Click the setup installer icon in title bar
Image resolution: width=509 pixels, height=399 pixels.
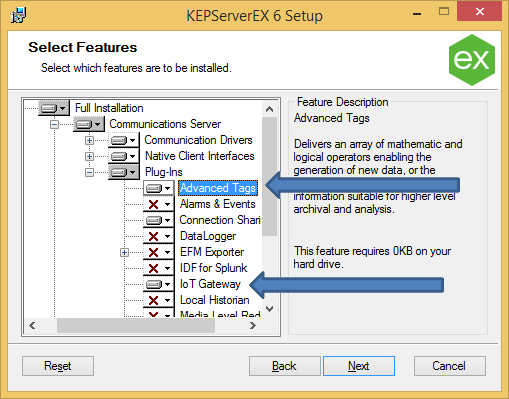(x=18, y=15)
